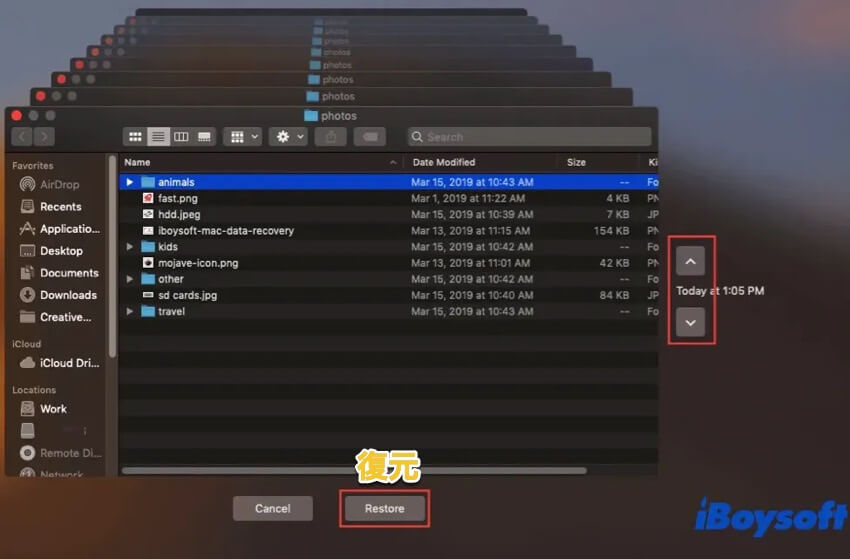The width and height of the screenshot is (850, 559).
Task: Click the back navigation arrow
Action: tap(23, 136)
